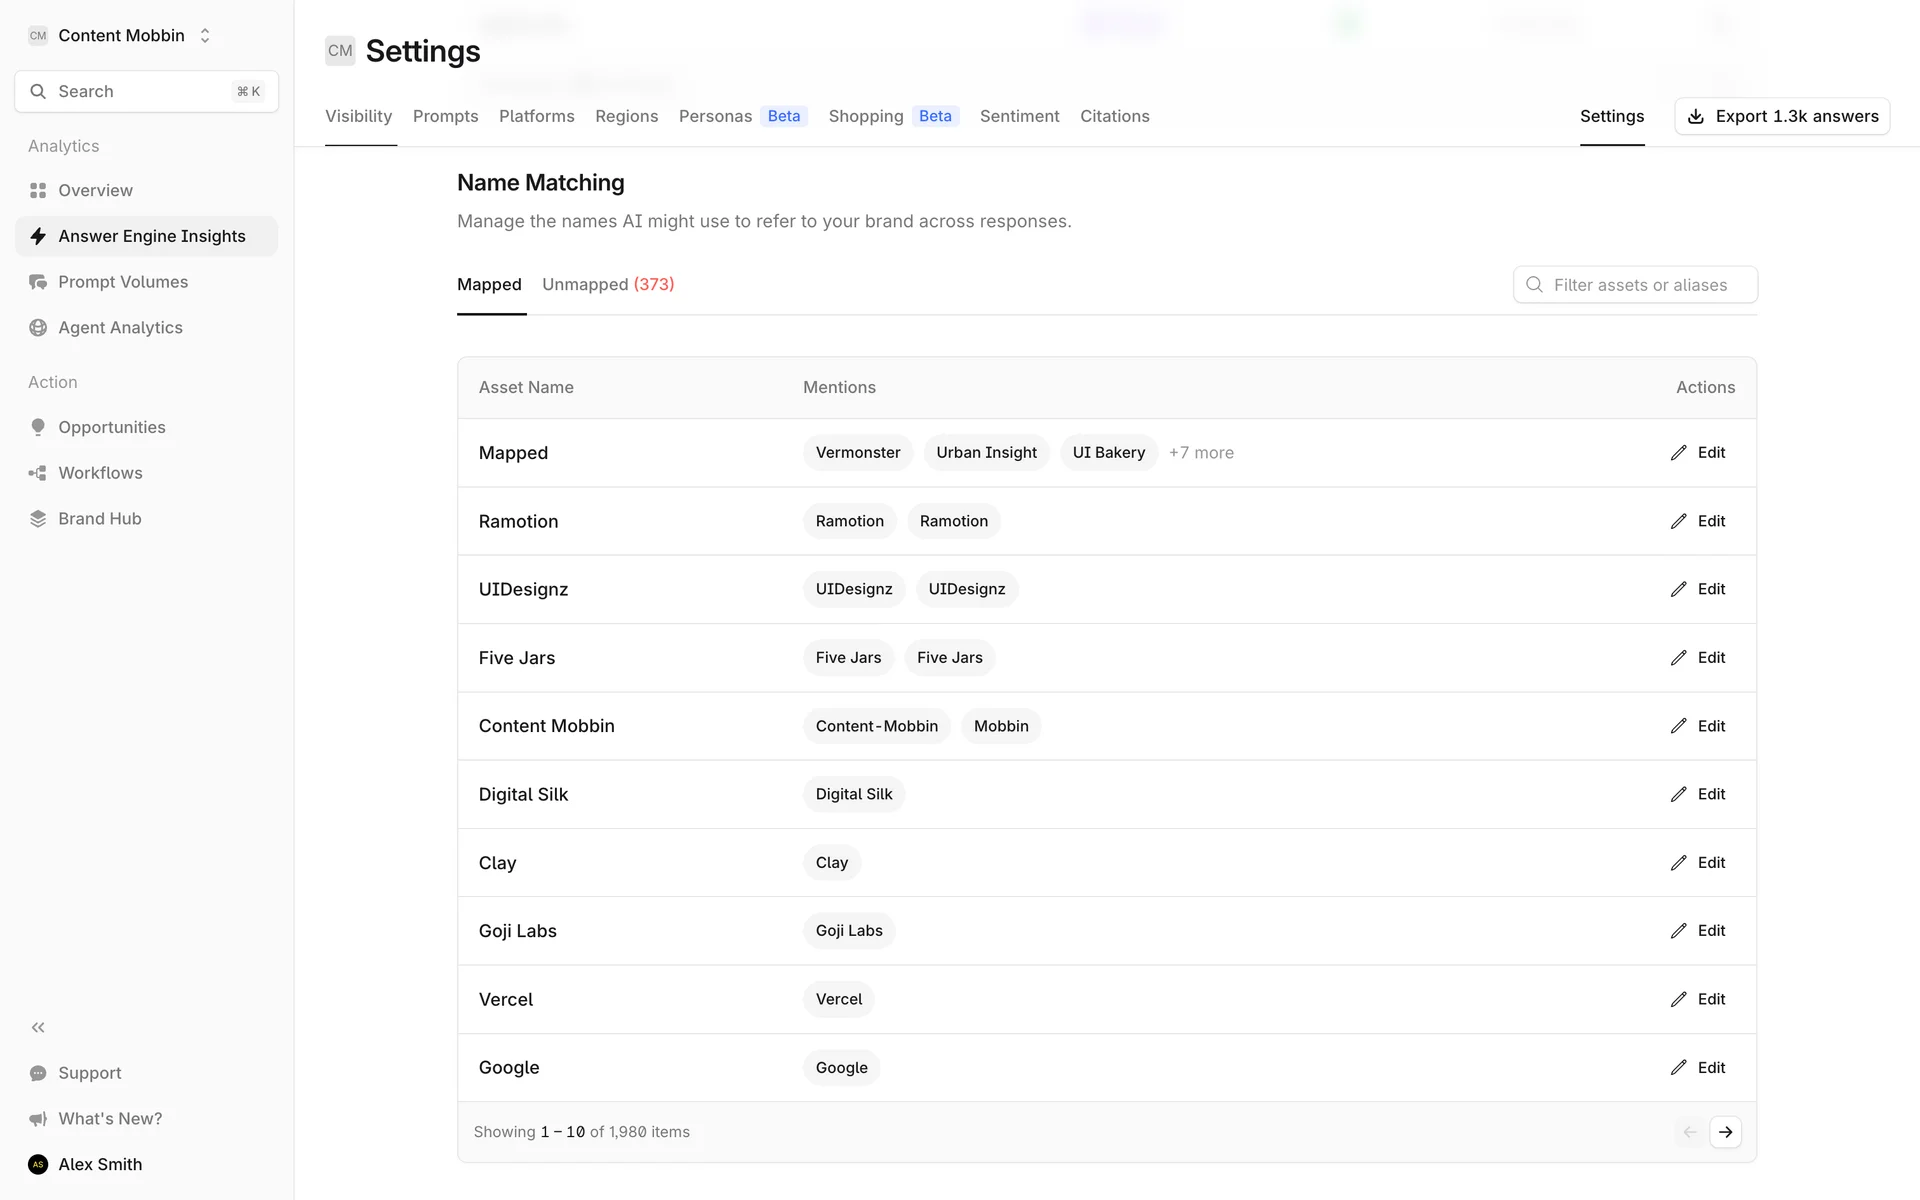Click the Prompt Volumes chat icon
The image size is (1920, 1200).
click(x=38, y=282)
